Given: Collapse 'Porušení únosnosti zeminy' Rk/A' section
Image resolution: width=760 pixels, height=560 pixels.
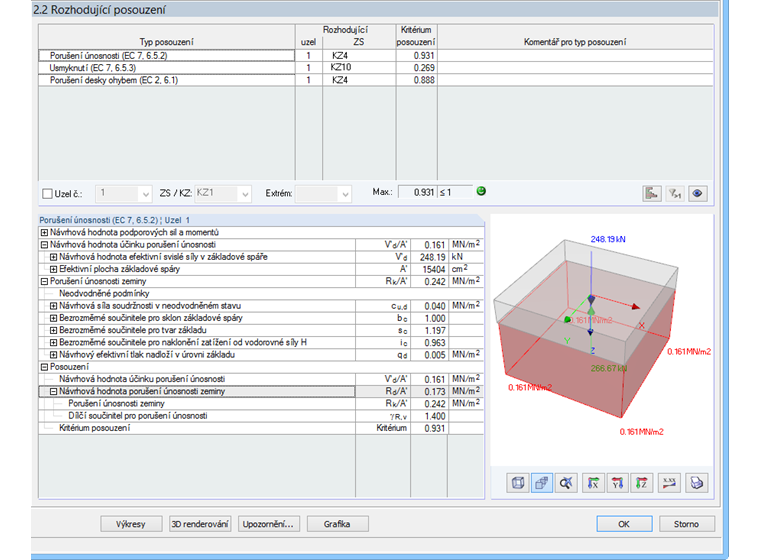Looking at the screenshot, I should point(45,281).
